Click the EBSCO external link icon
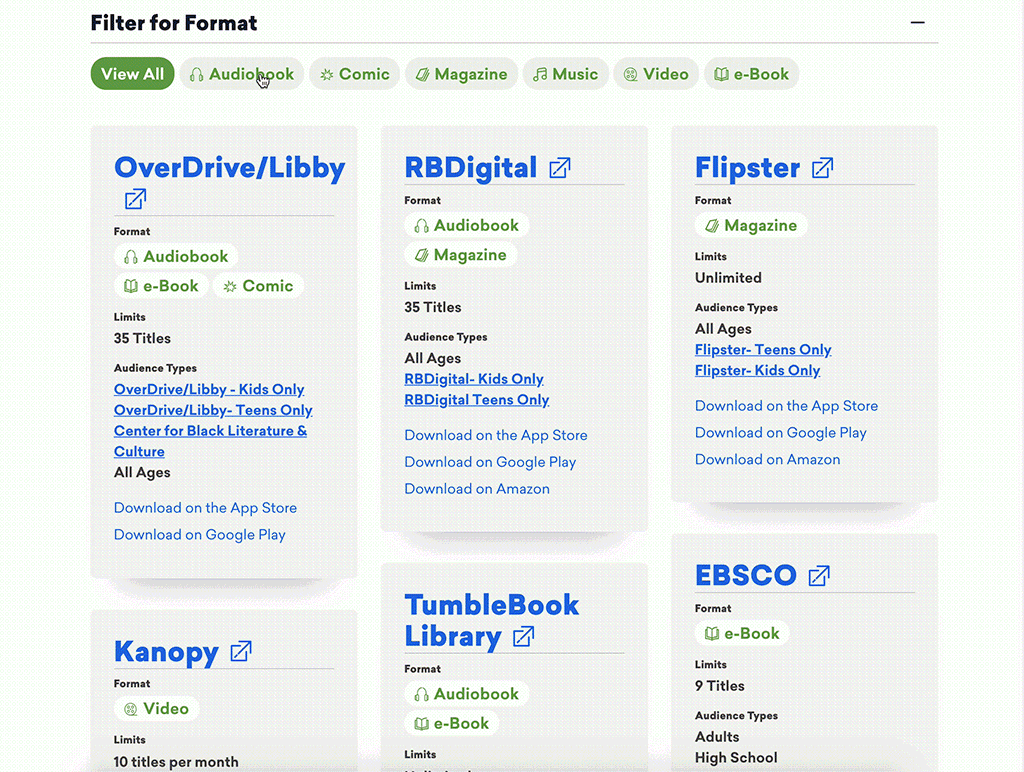 (819, 576)
